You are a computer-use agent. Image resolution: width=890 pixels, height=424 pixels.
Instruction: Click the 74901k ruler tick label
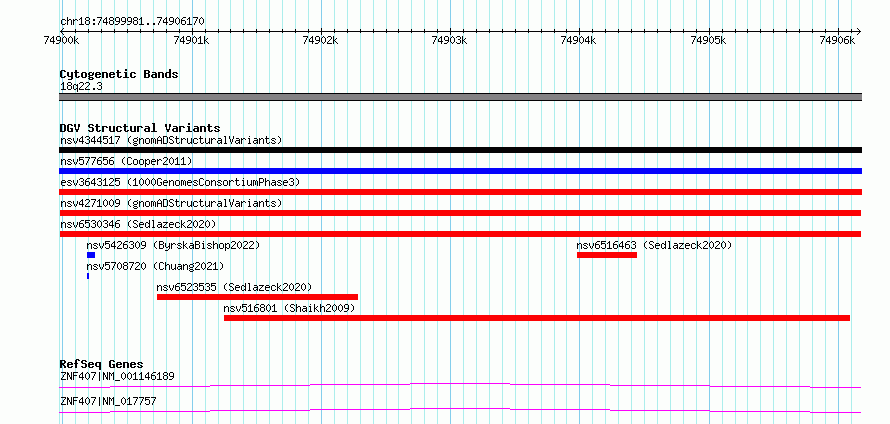(192, 40)
